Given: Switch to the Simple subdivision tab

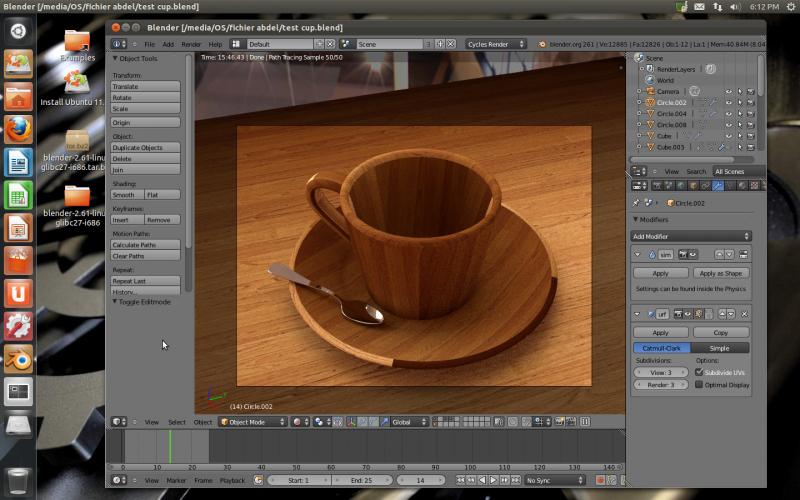Looking at the screenshot, I should pyautogui.click(x=719, y=348).
